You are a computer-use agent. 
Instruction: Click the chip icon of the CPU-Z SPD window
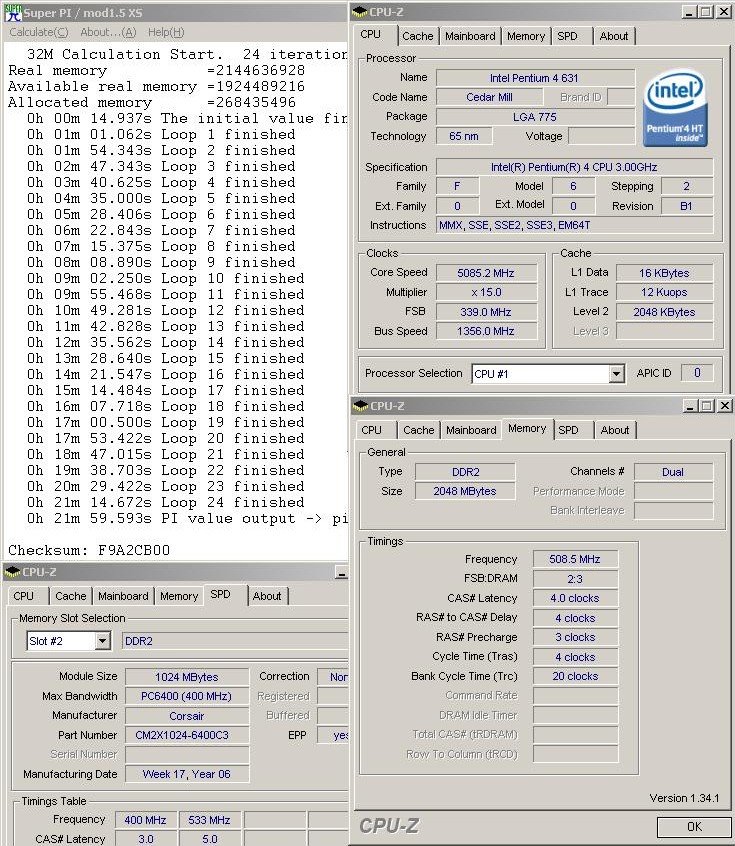(12, 572)
